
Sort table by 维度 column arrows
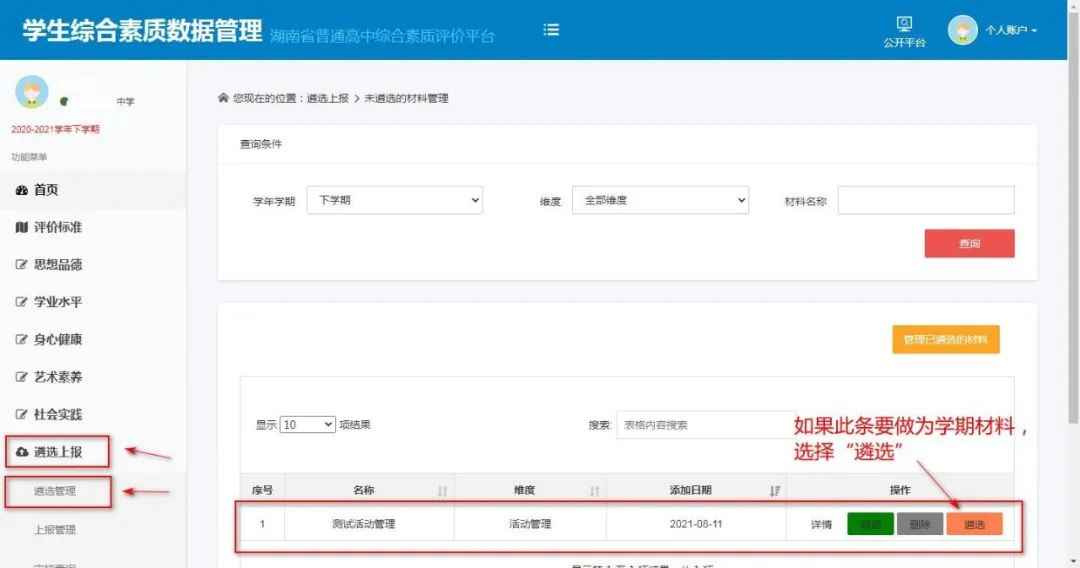(594, 491)
